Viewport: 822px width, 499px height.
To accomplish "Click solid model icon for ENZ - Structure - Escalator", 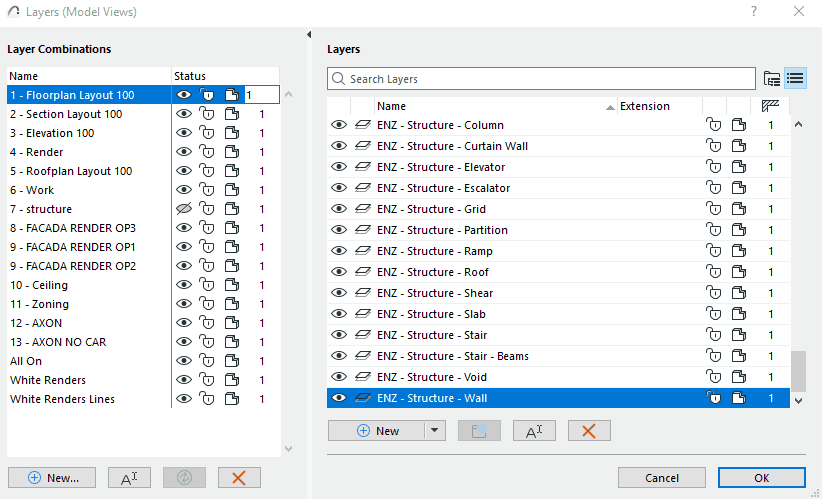I will (x=739, y=188).
